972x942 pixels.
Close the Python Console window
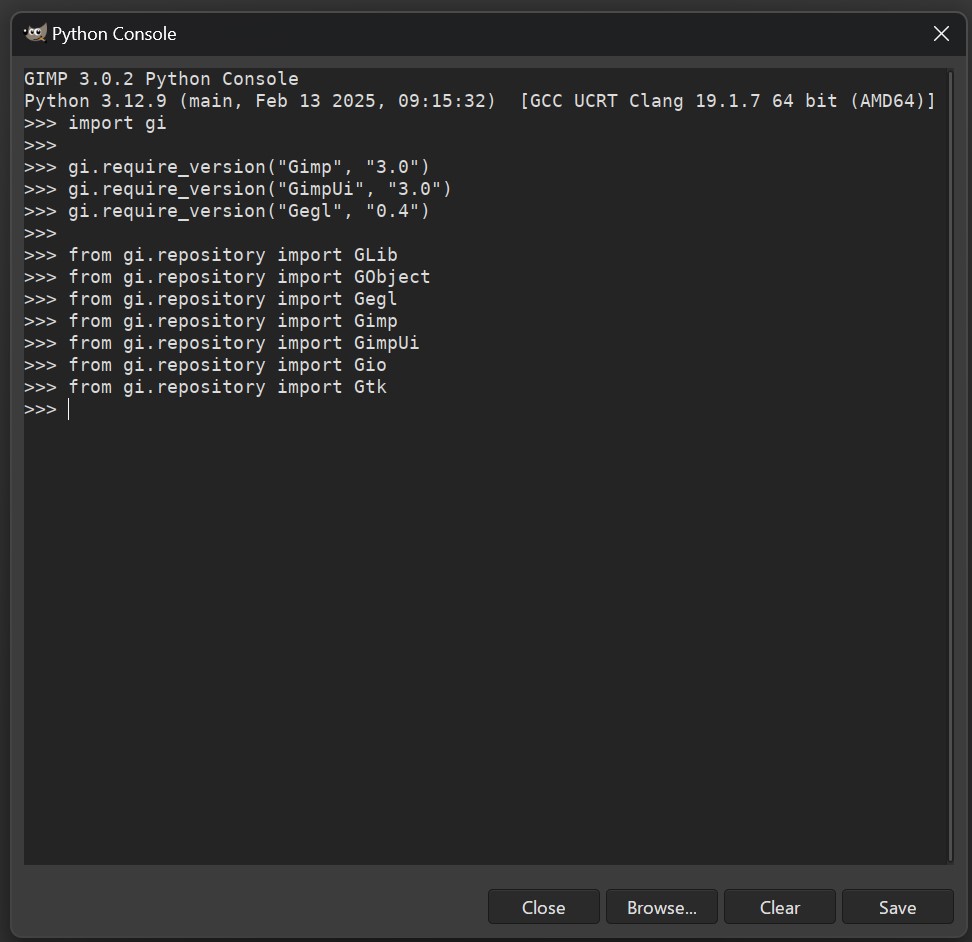[941, 33]
